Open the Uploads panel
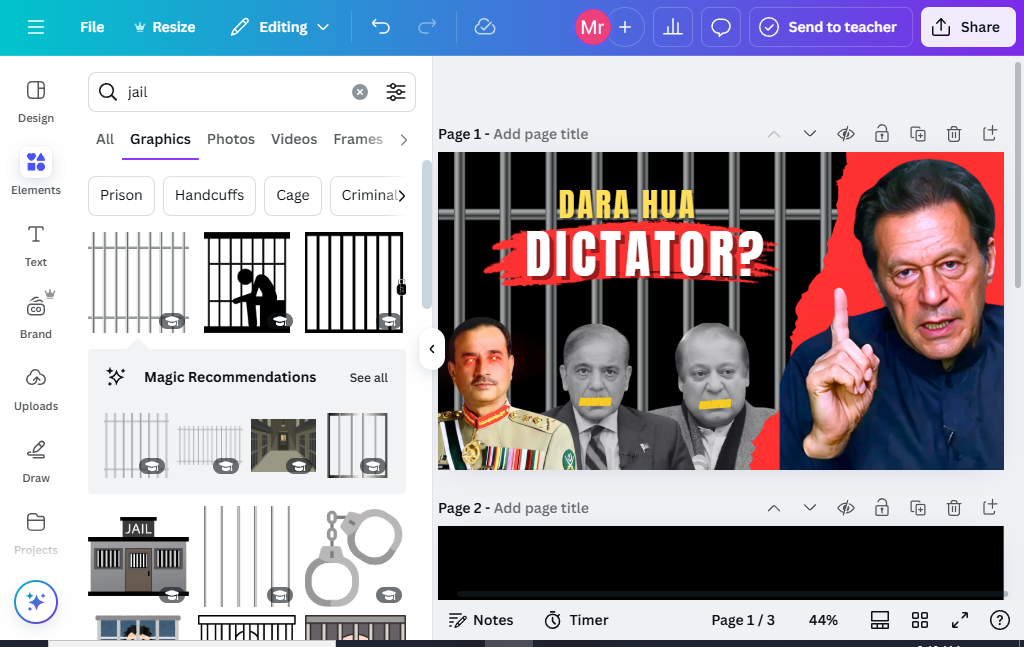The width and height of the screenshot is (1024, 647). coord(36,390)
